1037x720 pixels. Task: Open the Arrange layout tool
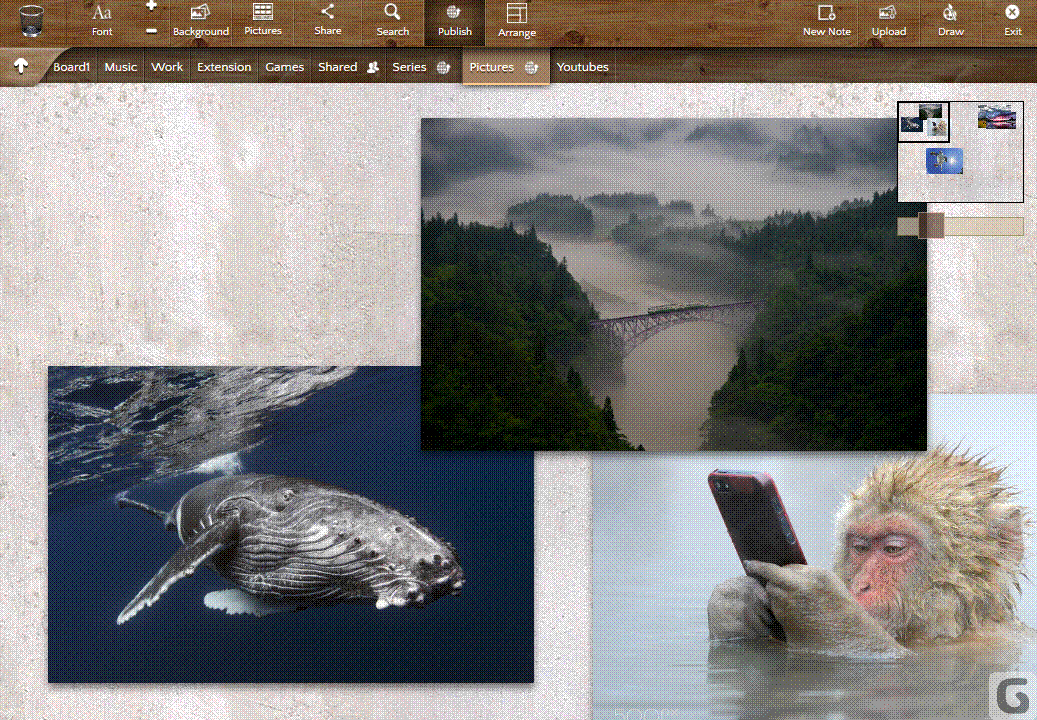tap(517, 20)
